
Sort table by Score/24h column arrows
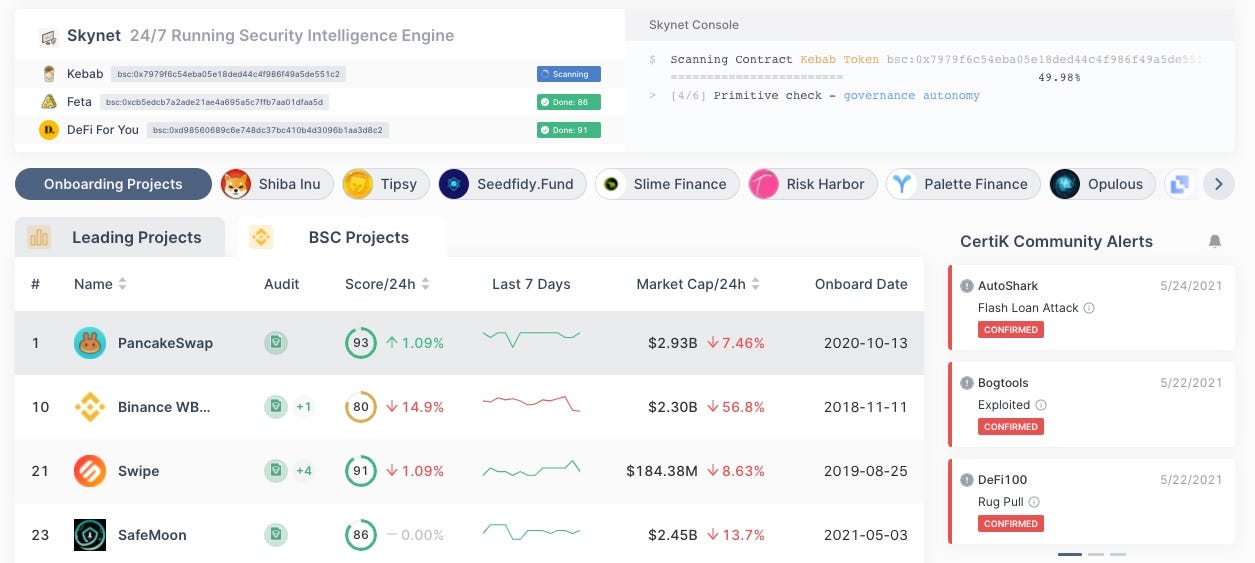point(425,284)
